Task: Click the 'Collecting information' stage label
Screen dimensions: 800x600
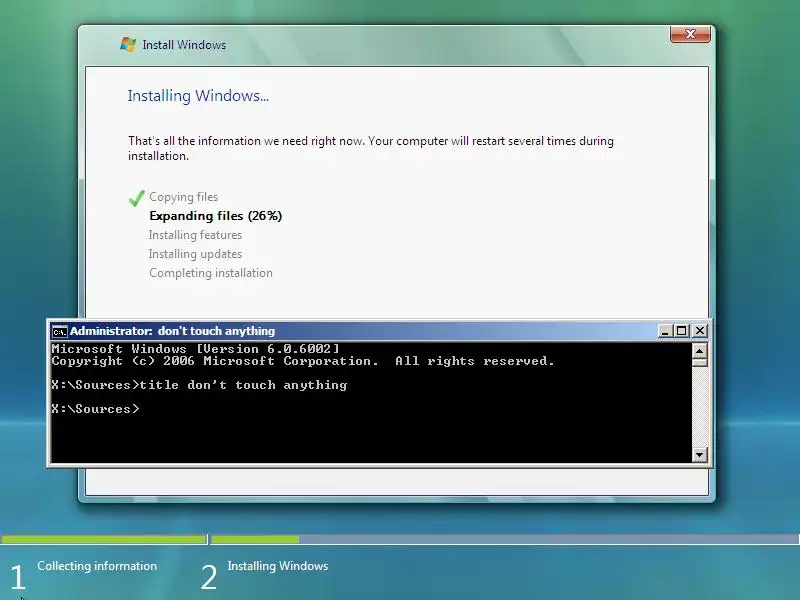Action: 97,566
